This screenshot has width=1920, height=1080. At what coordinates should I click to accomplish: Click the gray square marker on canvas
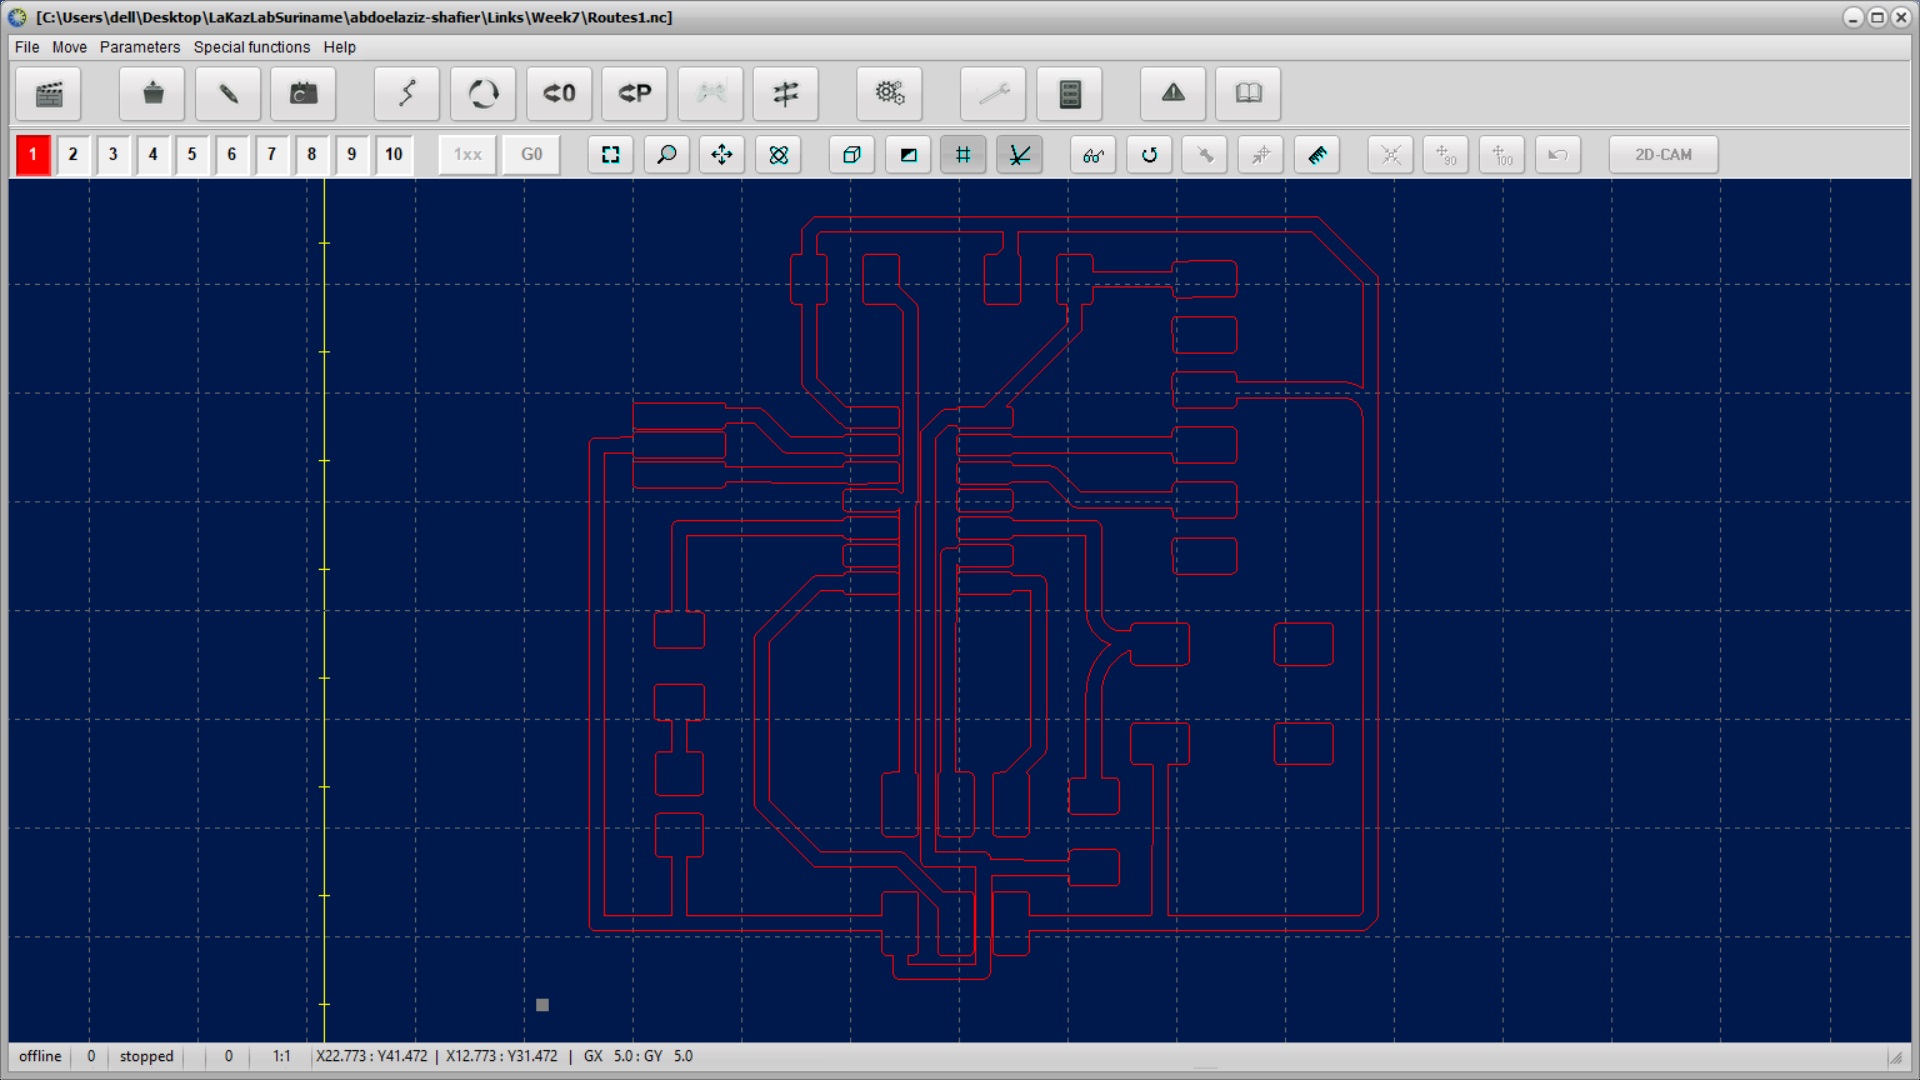pos(542,1005)
